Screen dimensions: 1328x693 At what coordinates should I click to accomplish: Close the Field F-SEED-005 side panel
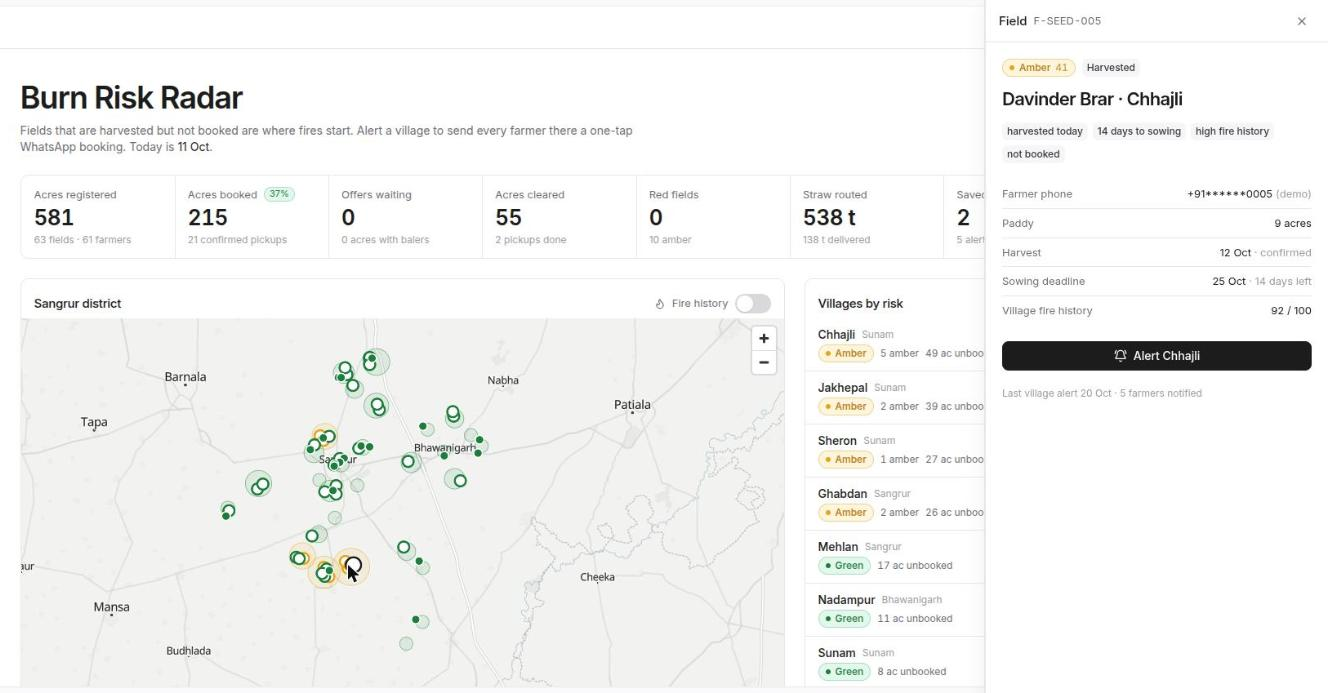click(1301, 21)
